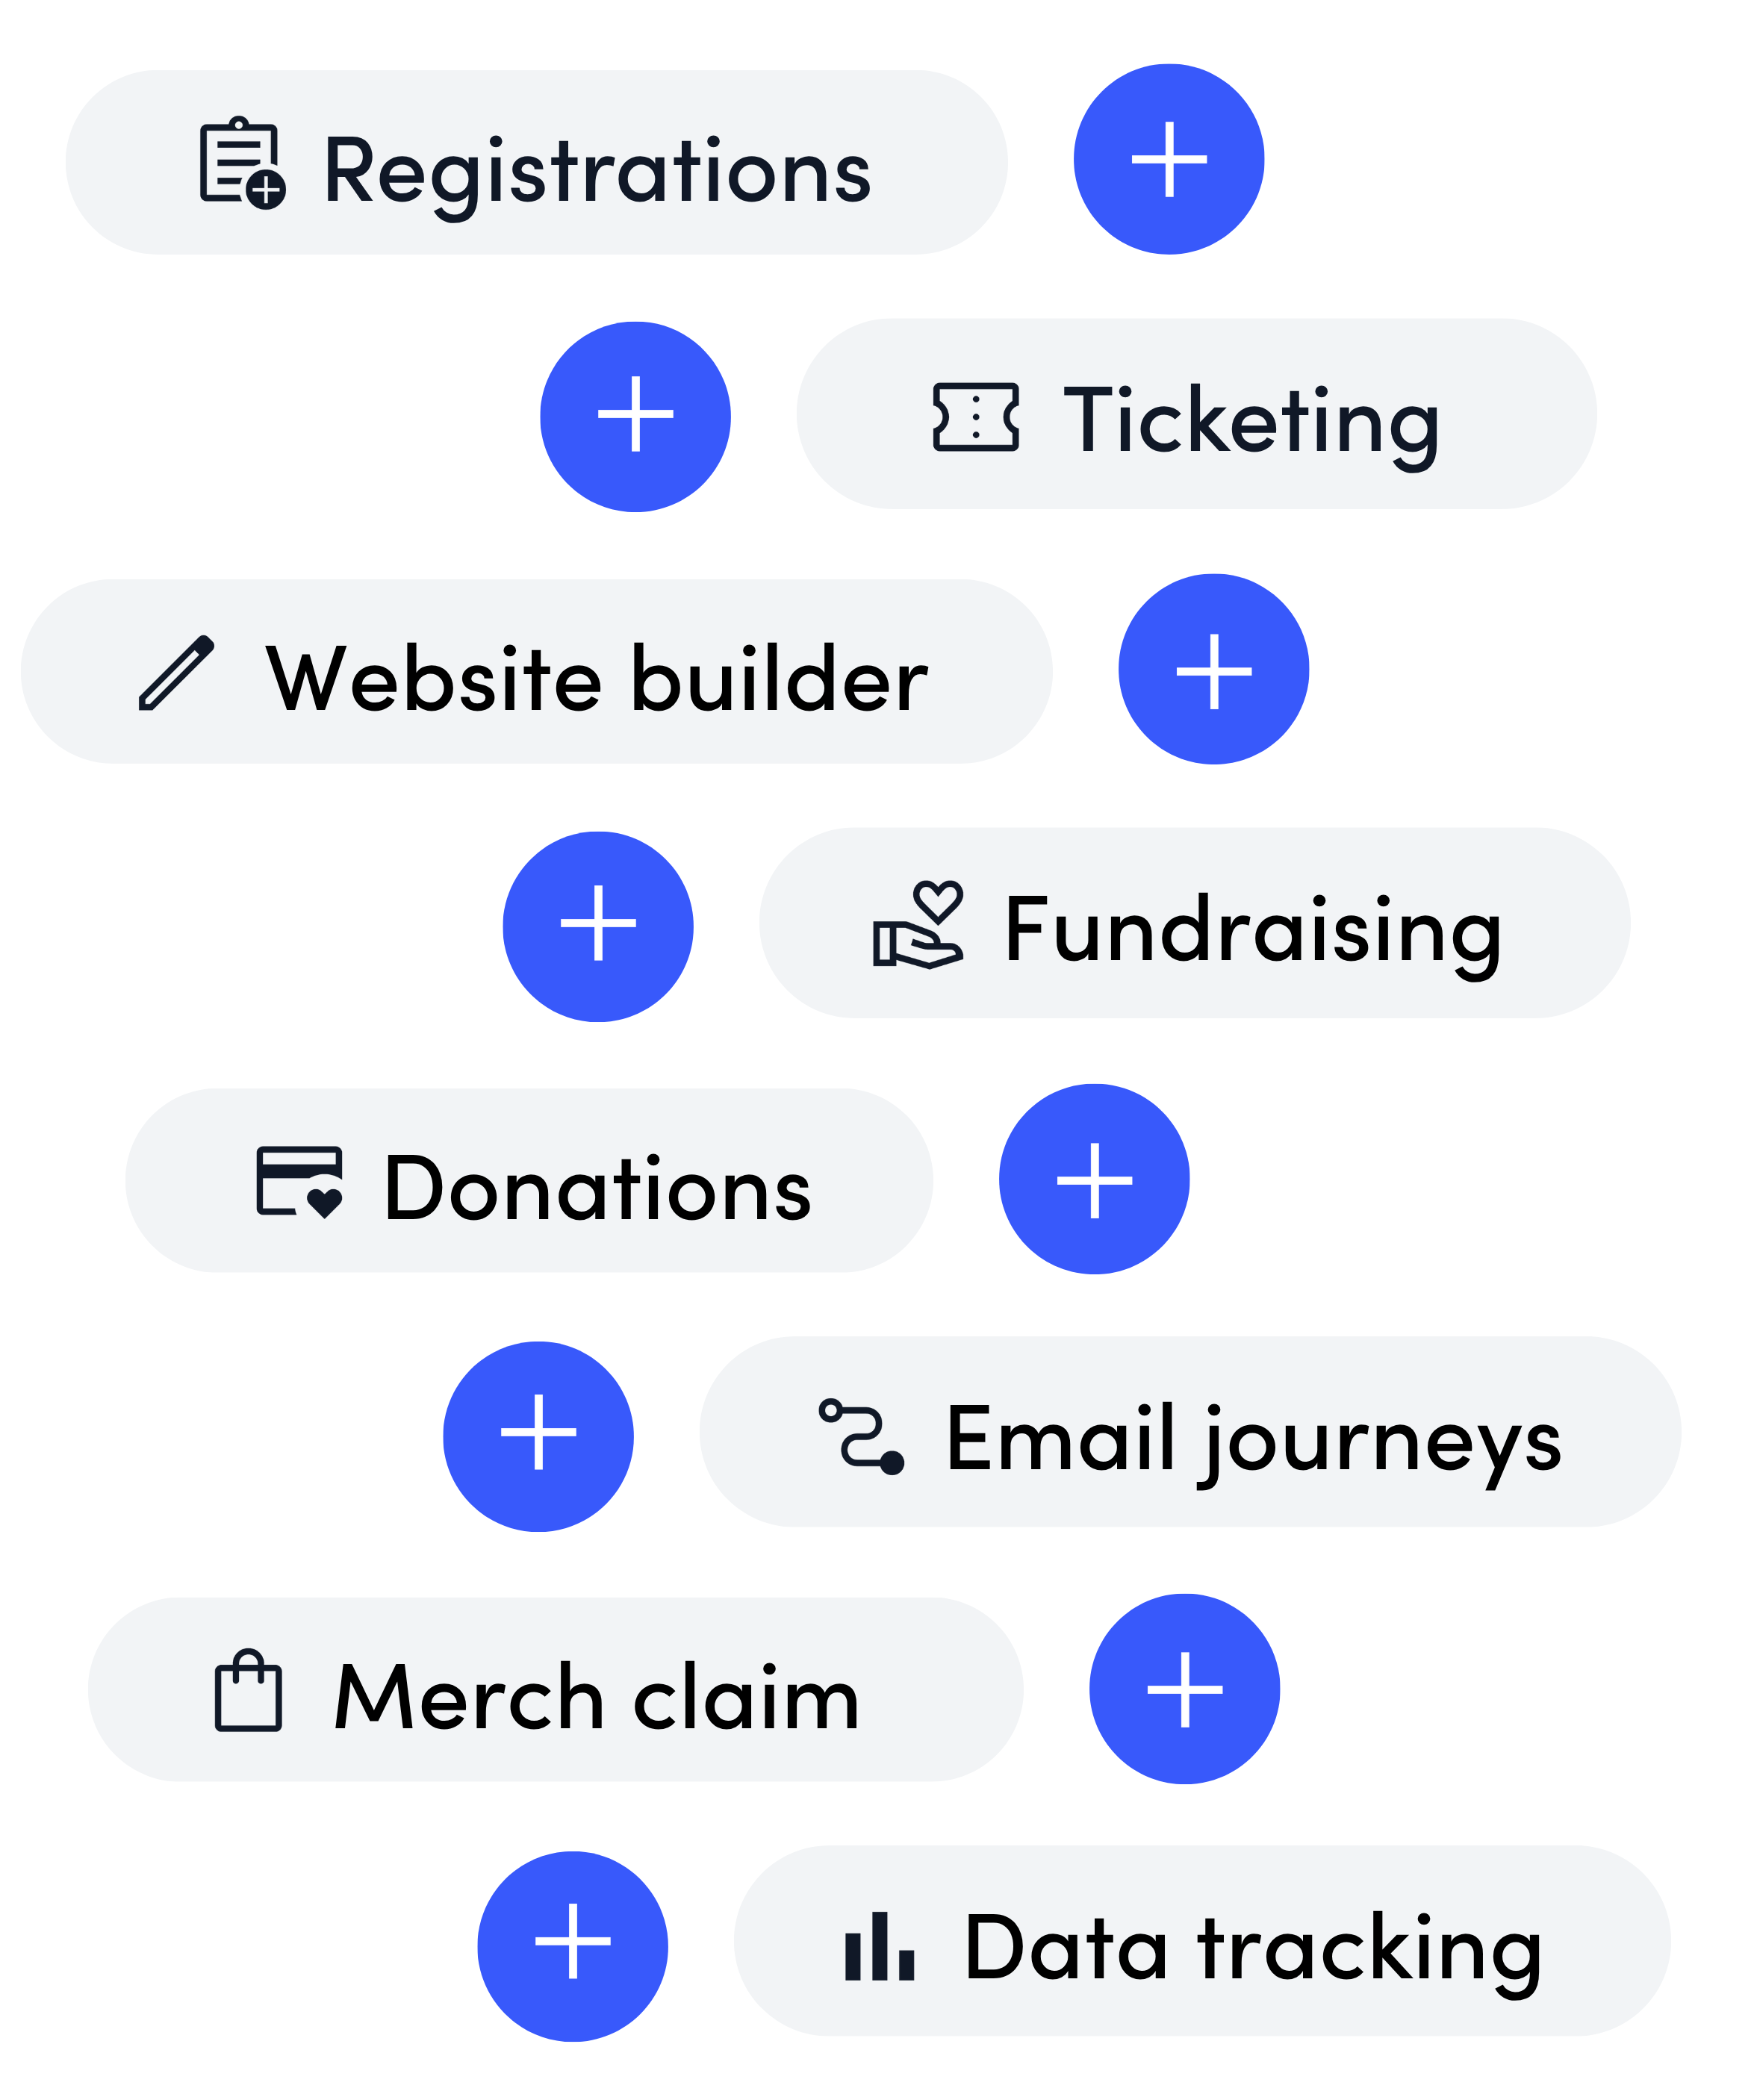Select the Data tracking text label

point(1254,1952)
